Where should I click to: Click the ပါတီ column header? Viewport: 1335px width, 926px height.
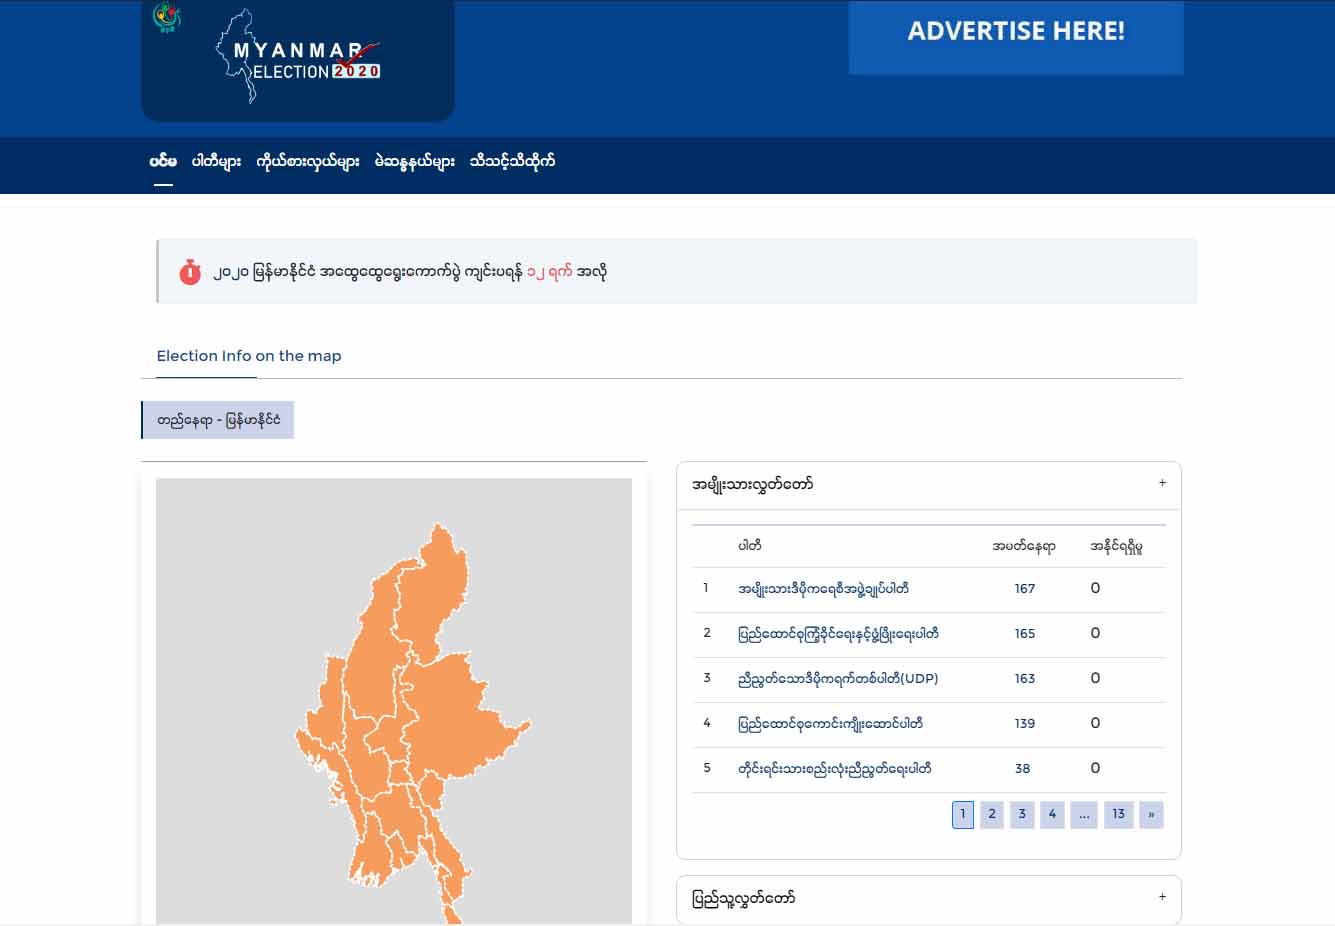(x=750, y=546)
